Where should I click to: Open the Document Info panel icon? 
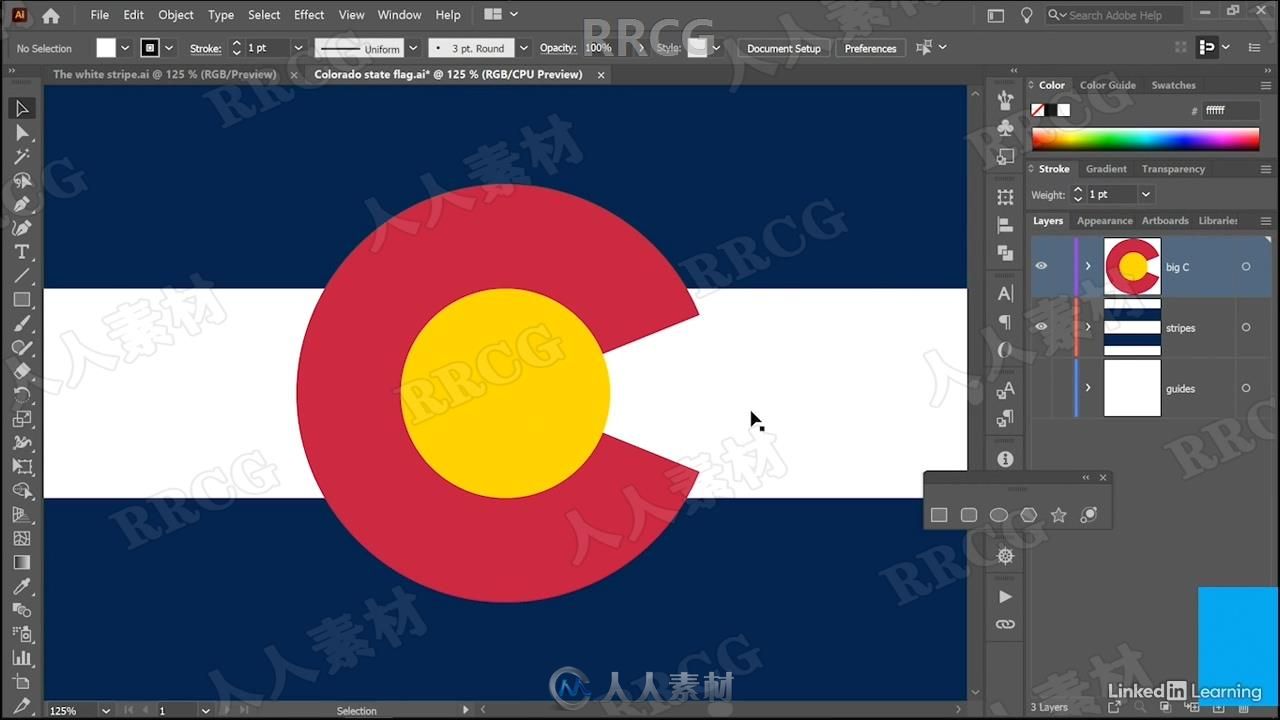point(1006,459)
